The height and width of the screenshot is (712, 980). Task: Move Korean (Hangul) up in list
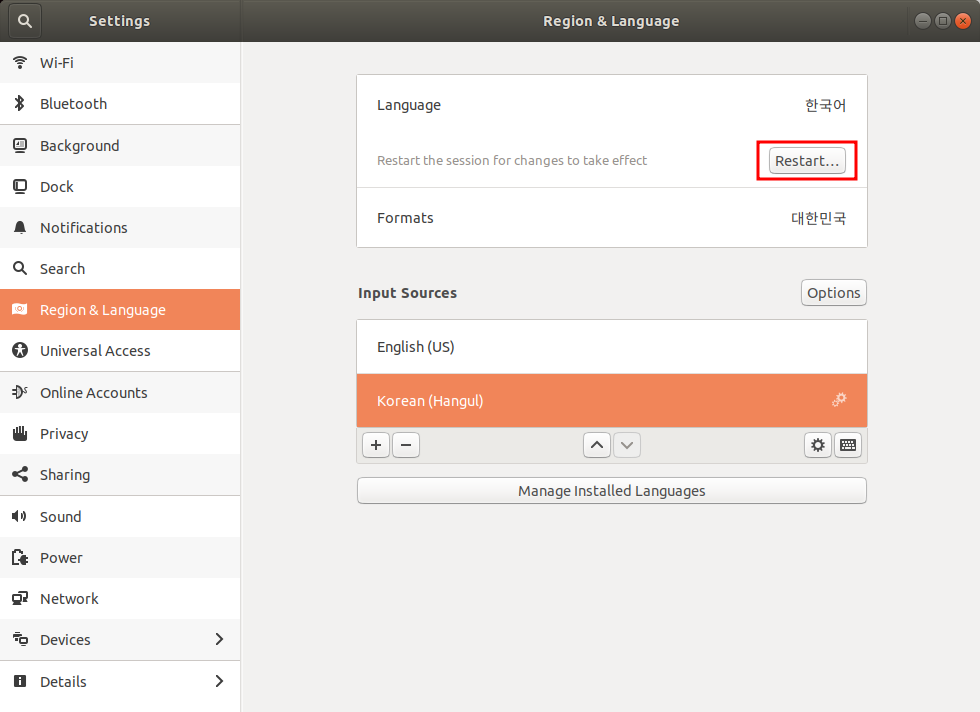597,445
